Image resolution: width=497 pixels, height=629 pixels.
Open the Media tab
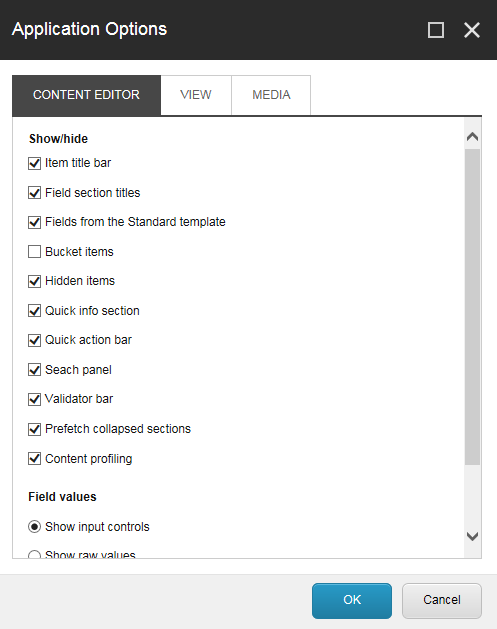pyautogui.click(x=271, y=95)
